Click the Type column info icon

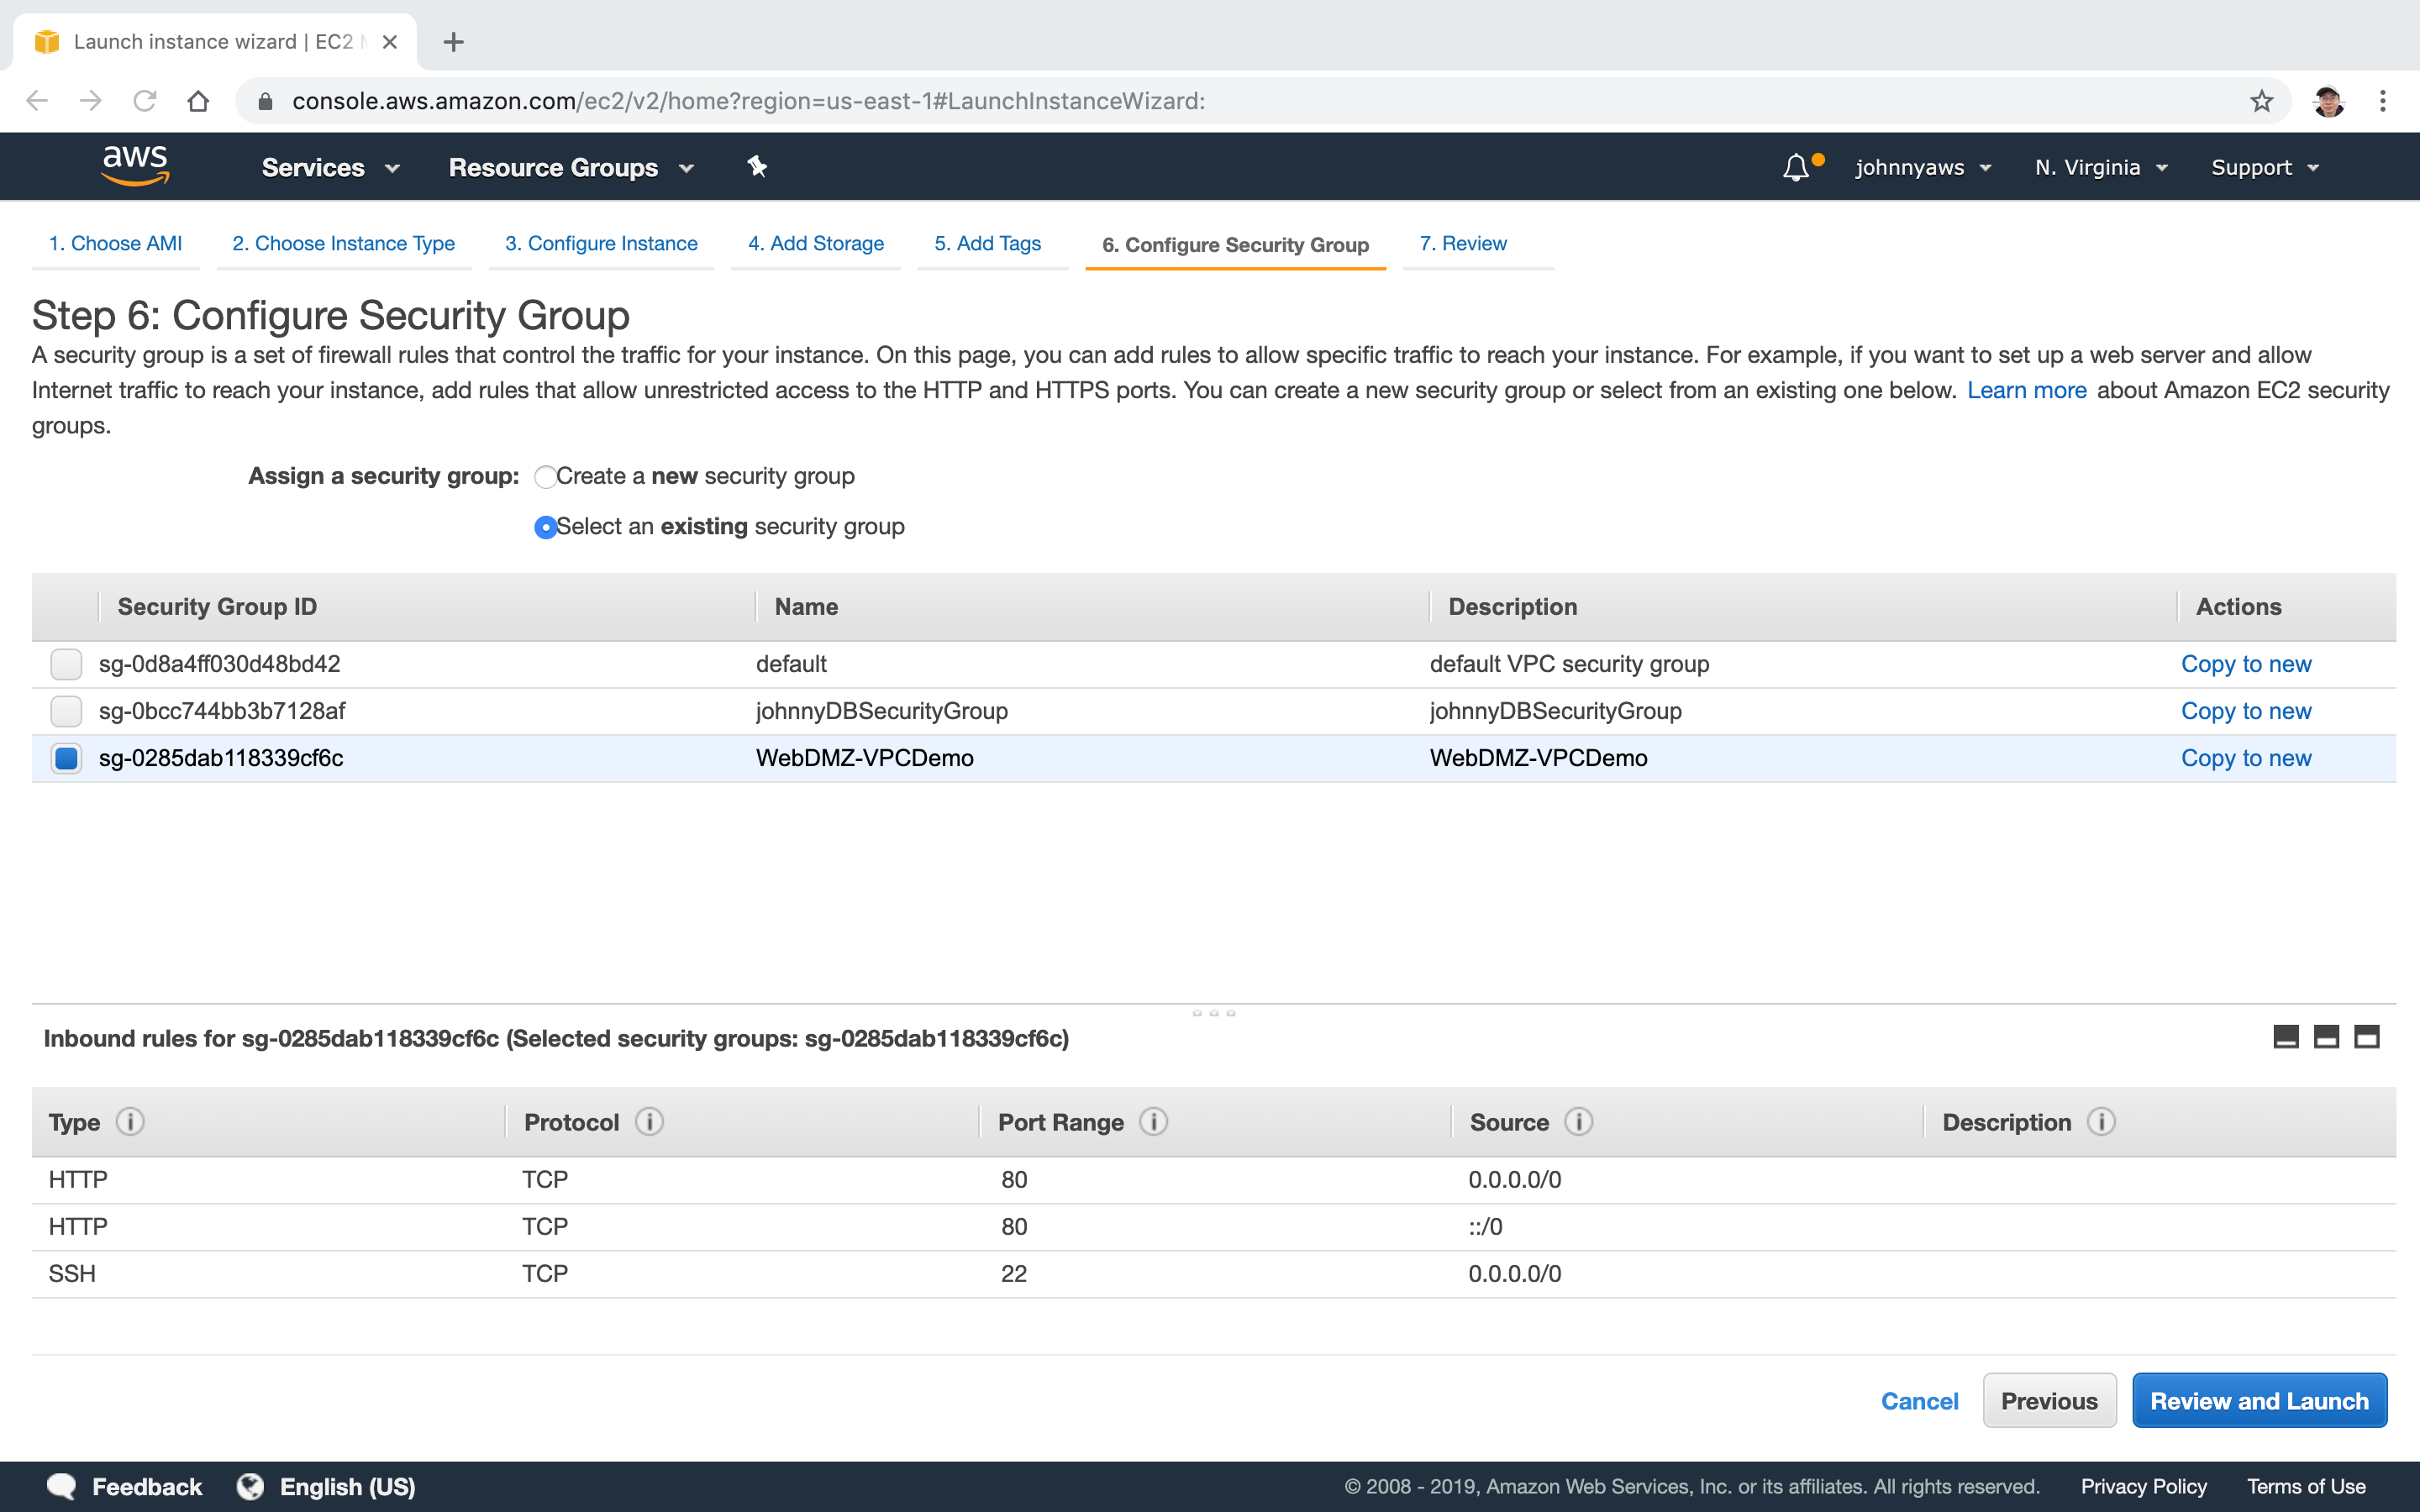pyautogui.click(x=130, y=1122)
